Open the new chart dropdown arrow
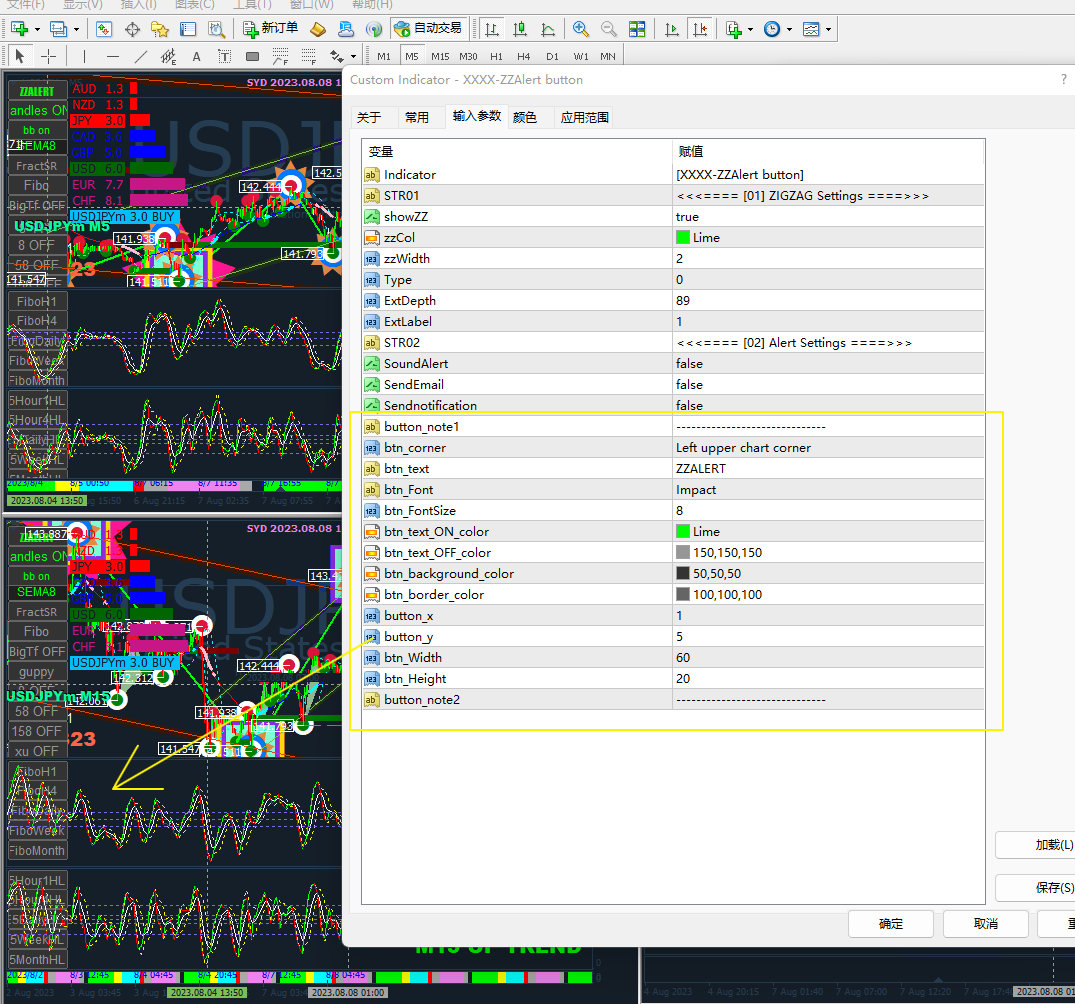 tap(37, 29)
